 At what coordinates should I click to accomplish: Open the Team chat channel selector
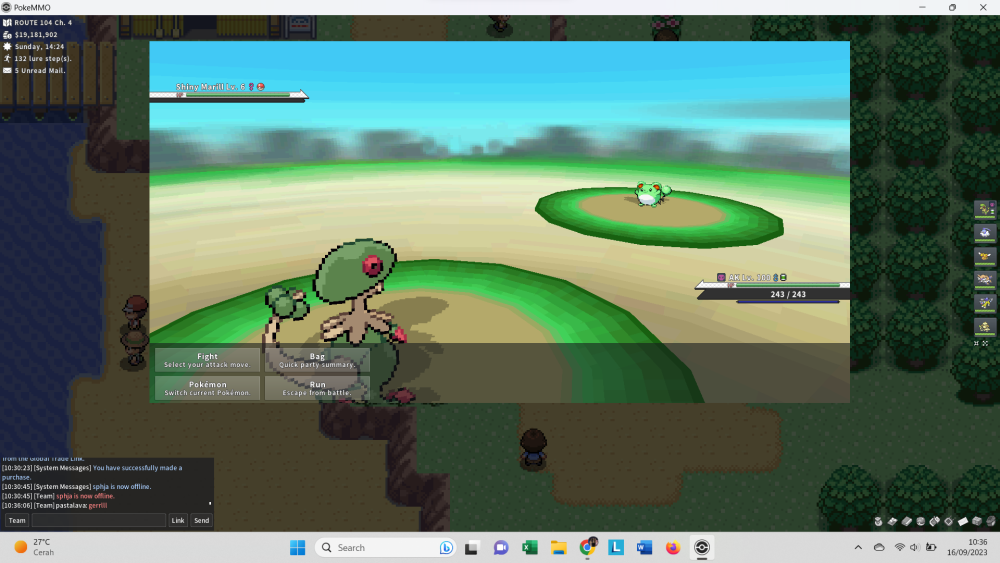click(17, 520)
